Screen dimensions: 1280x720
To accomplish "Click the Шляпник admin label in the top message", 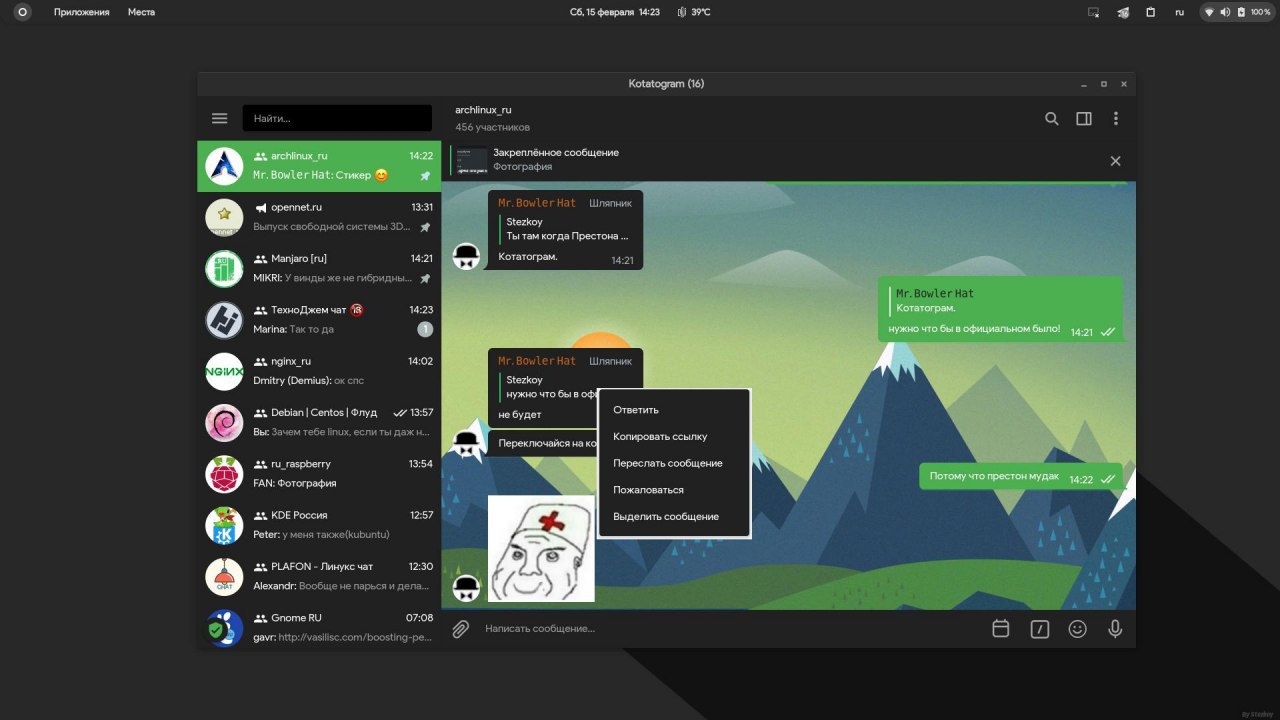I will click(611, 203).
